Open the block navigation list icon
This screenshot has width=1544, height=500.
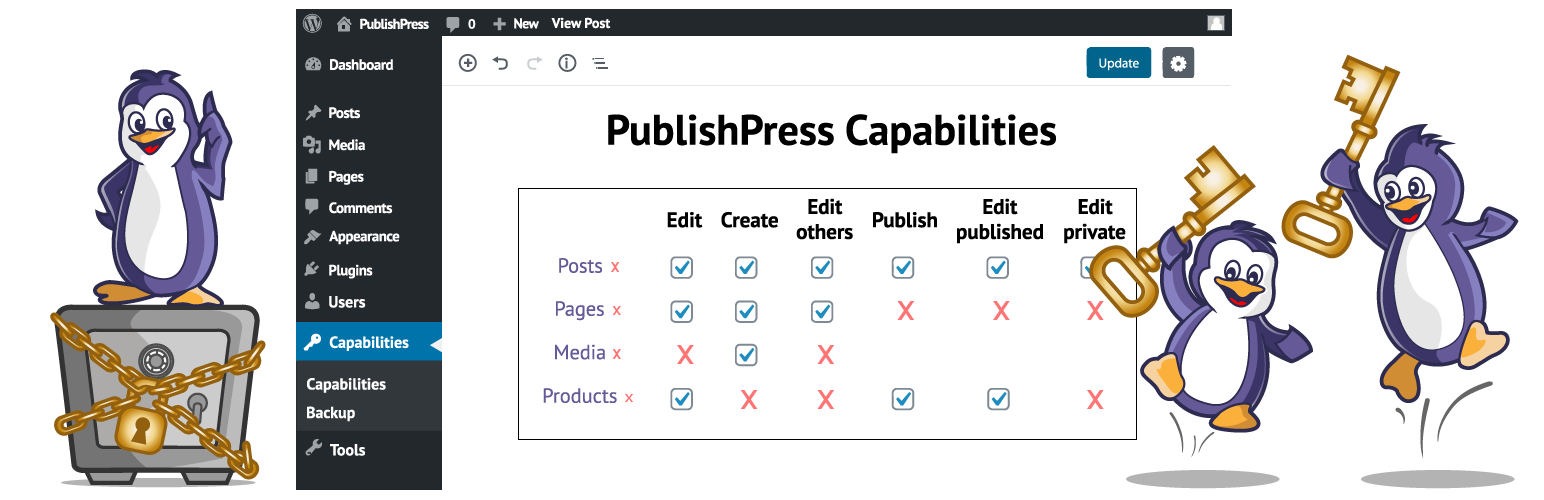coord(600,64)
